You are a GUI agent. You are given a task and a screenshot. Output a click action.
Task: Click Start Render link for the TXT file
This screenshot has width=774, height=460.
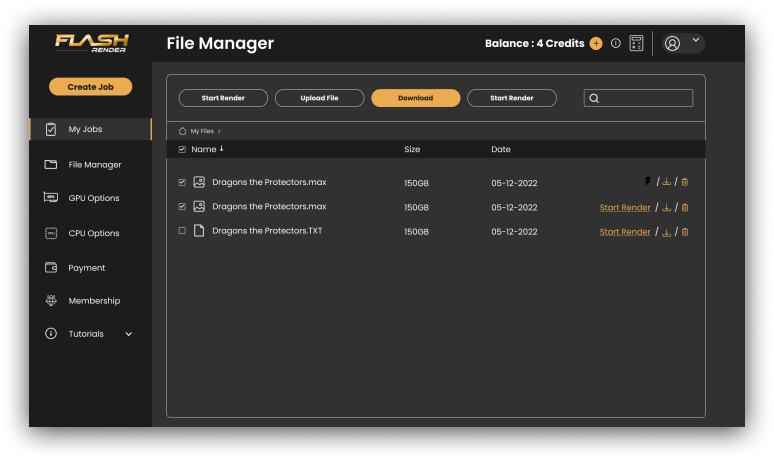[625, 232]
